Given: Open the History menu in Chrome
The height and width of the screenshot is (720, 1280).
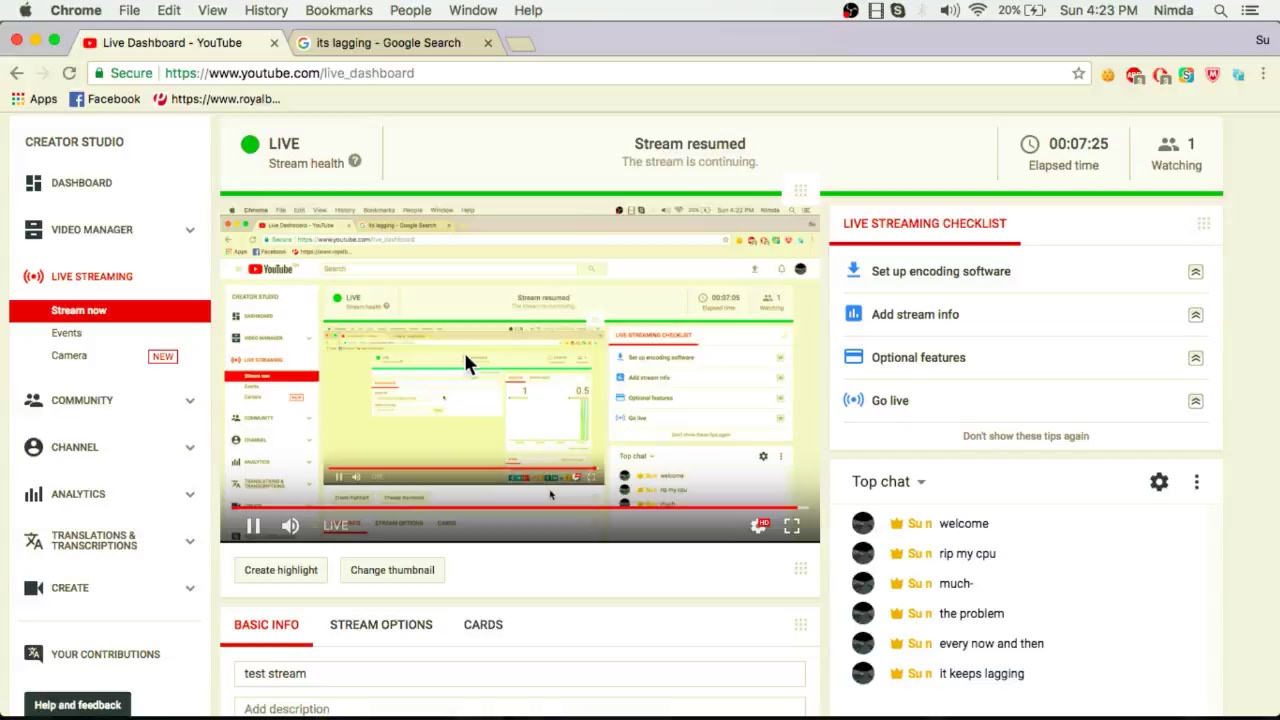Looking at the screenshot, I should (x=266, y=10).
